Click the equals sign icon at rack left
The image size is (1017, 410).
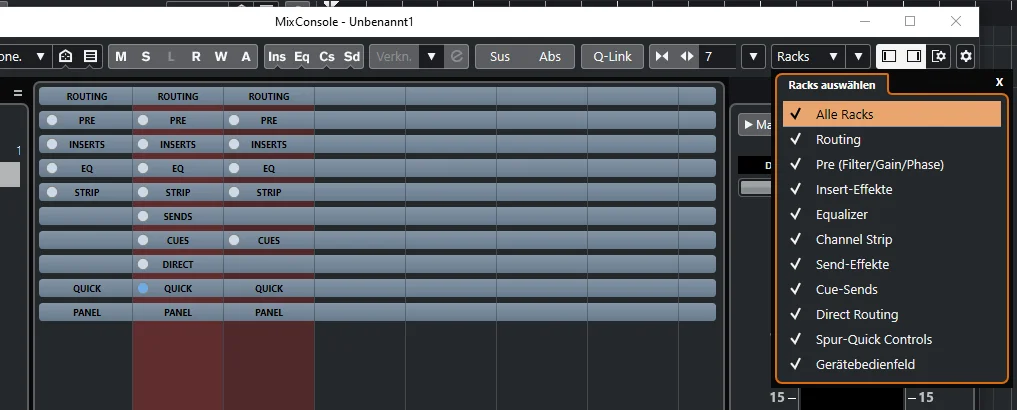pyautogui.click(x=18, y=93)
